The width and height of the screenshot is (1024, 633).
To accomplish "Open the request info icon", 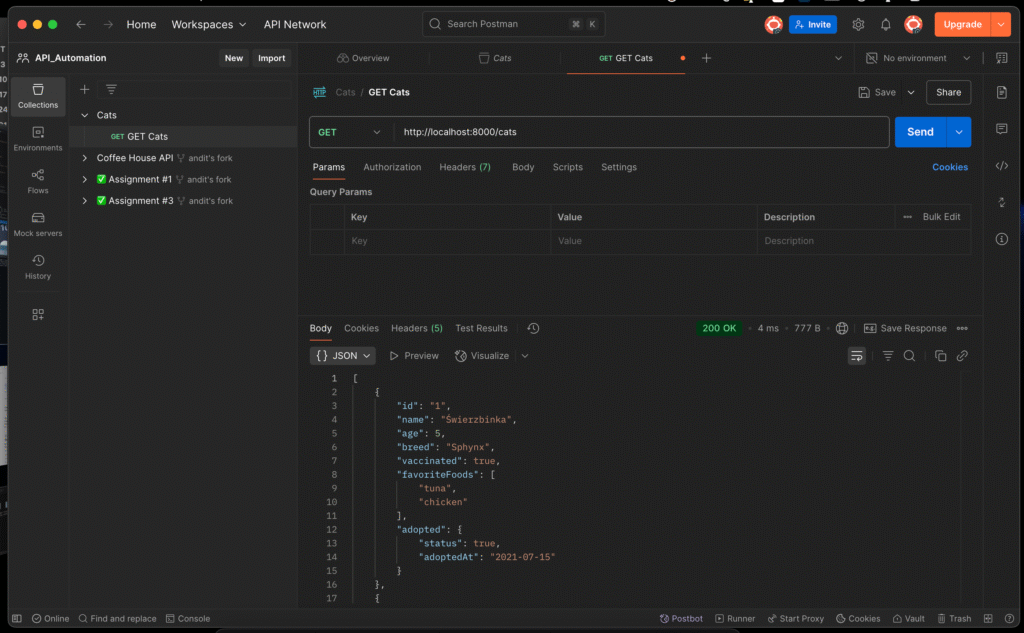I will (x=1002, y=239).
